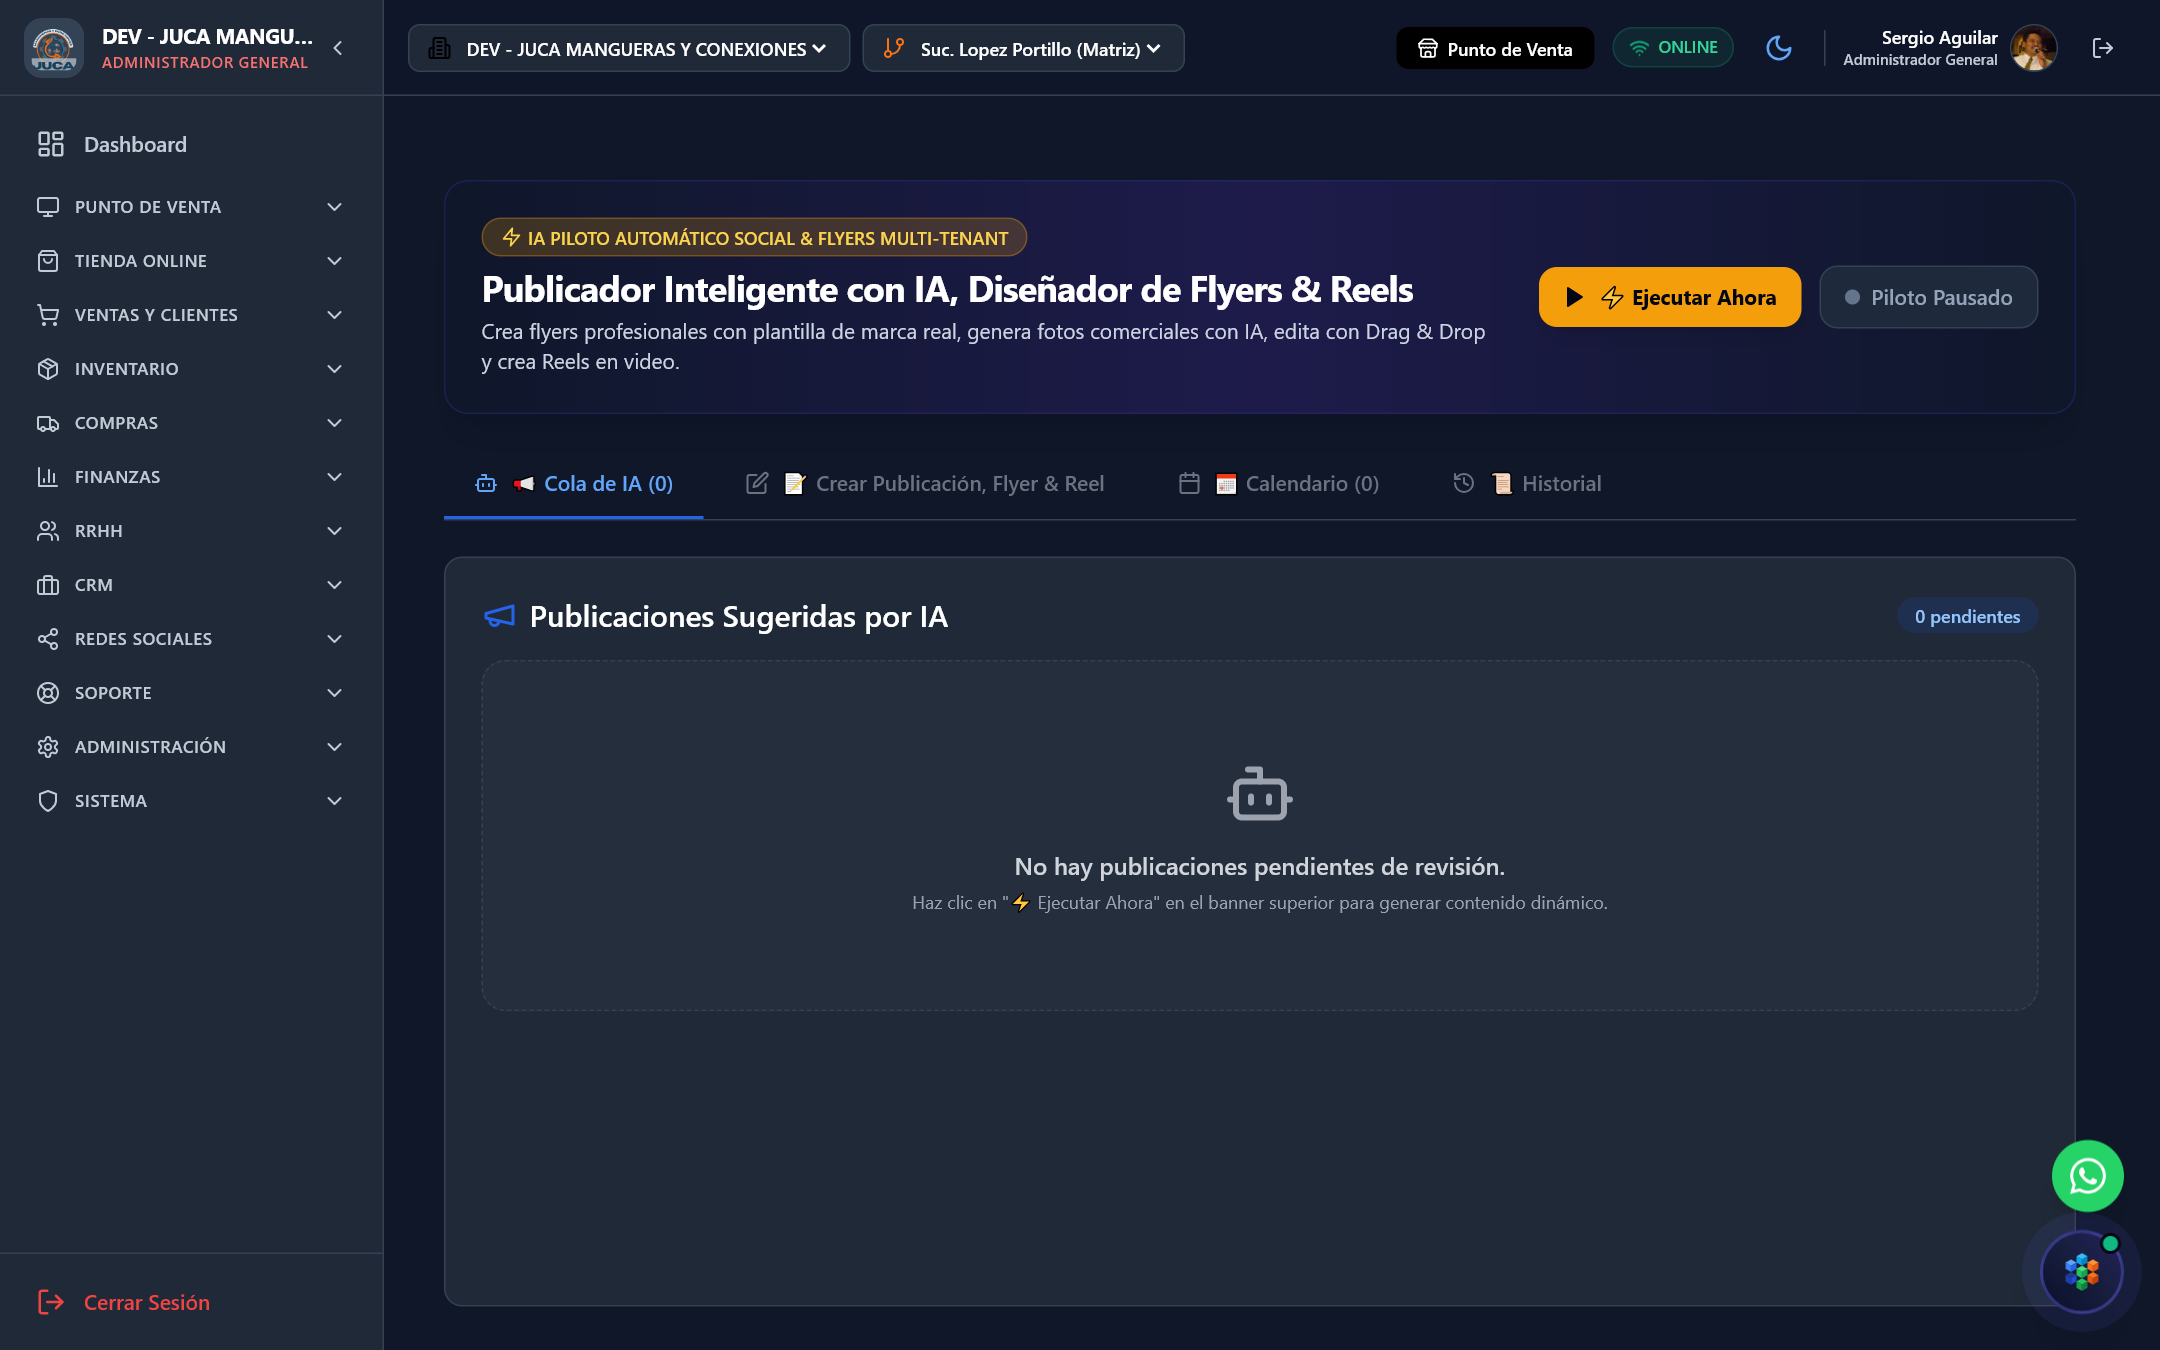2160x1350 pixels.
Task: Expand the SISTEMA section chevron
Action: 335,801
